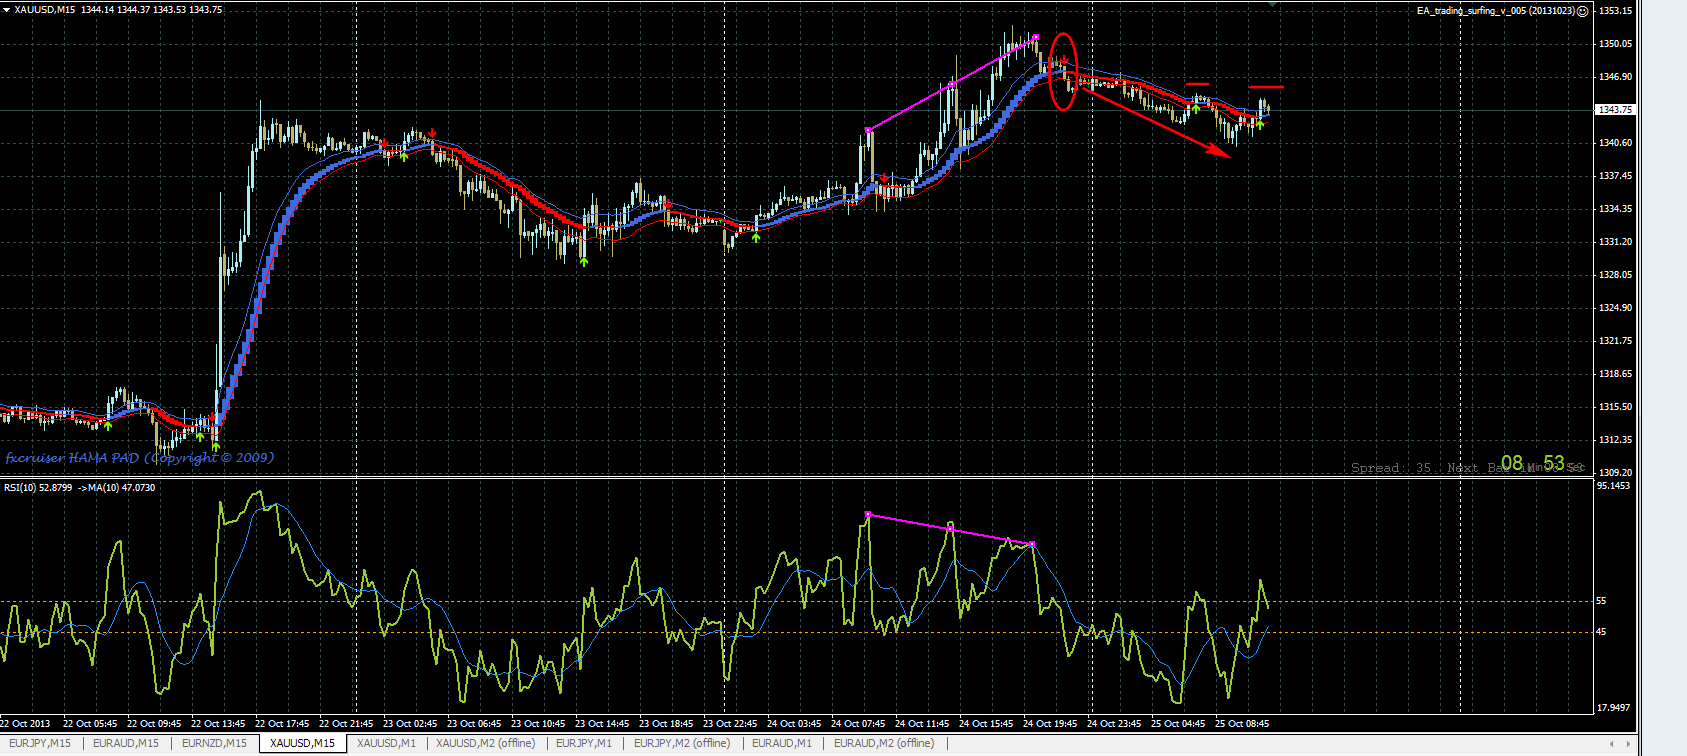The height and width of the screenshot is (756, 1687).
Task: Click the 1331.20 price scale value
Action: point(1616,242)
